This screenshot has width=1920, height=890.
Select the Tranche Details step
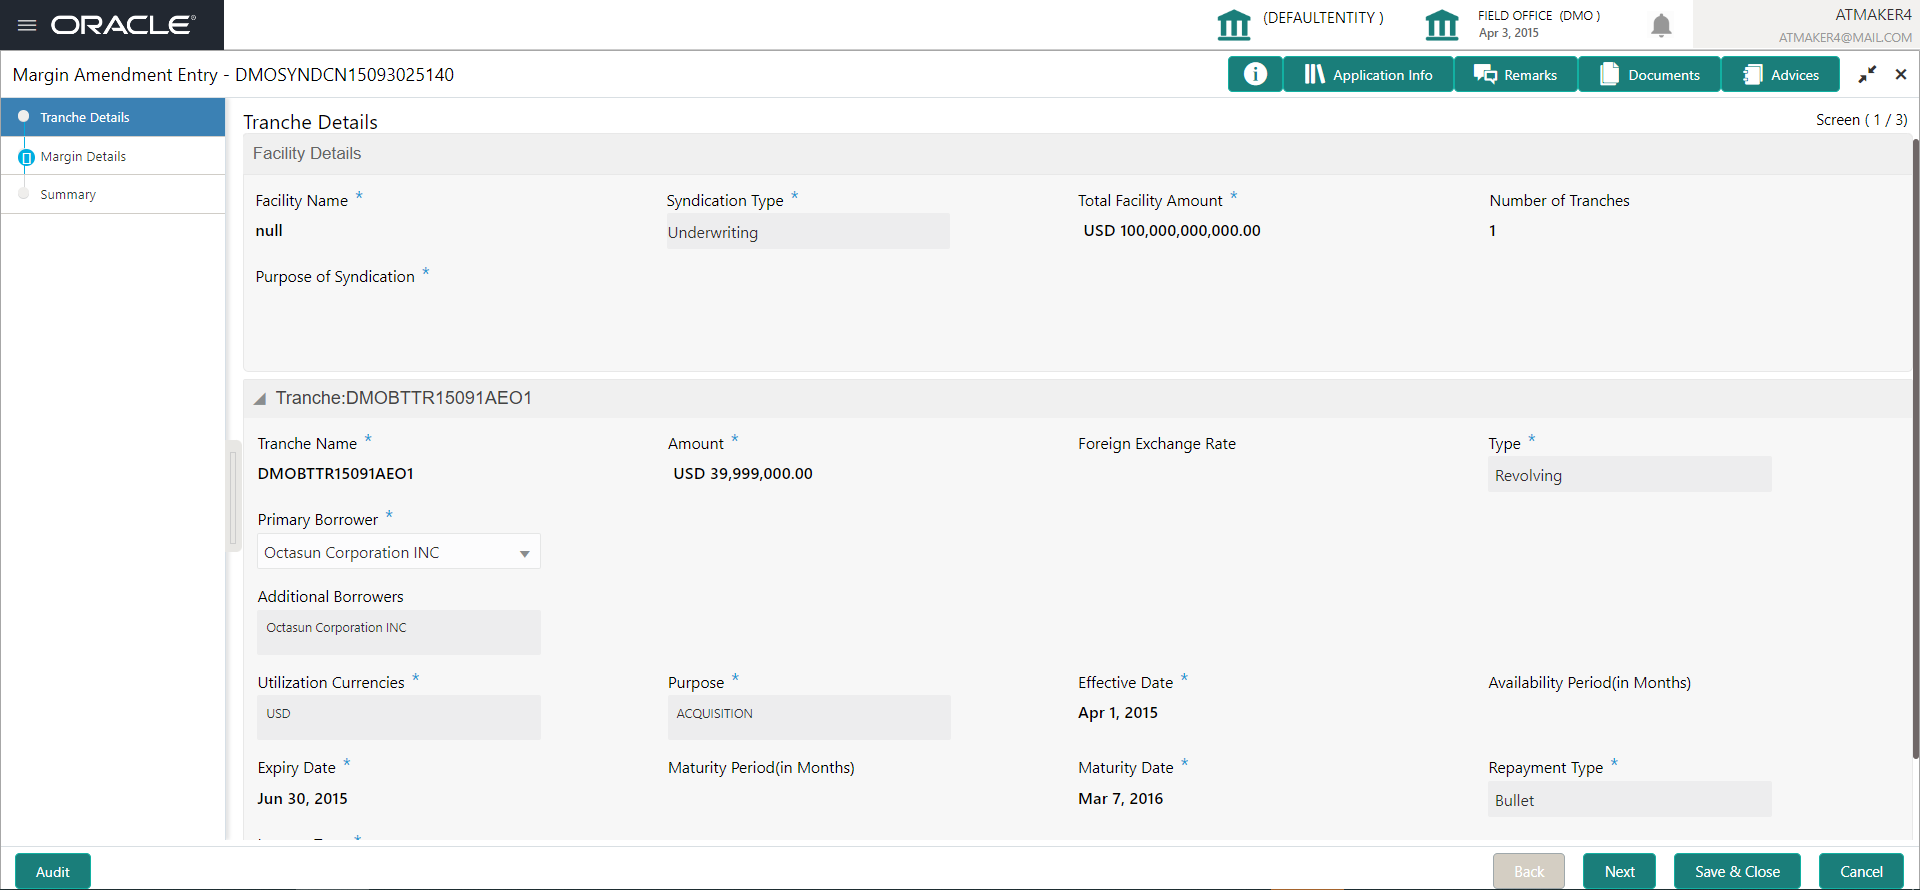[113, 117]
